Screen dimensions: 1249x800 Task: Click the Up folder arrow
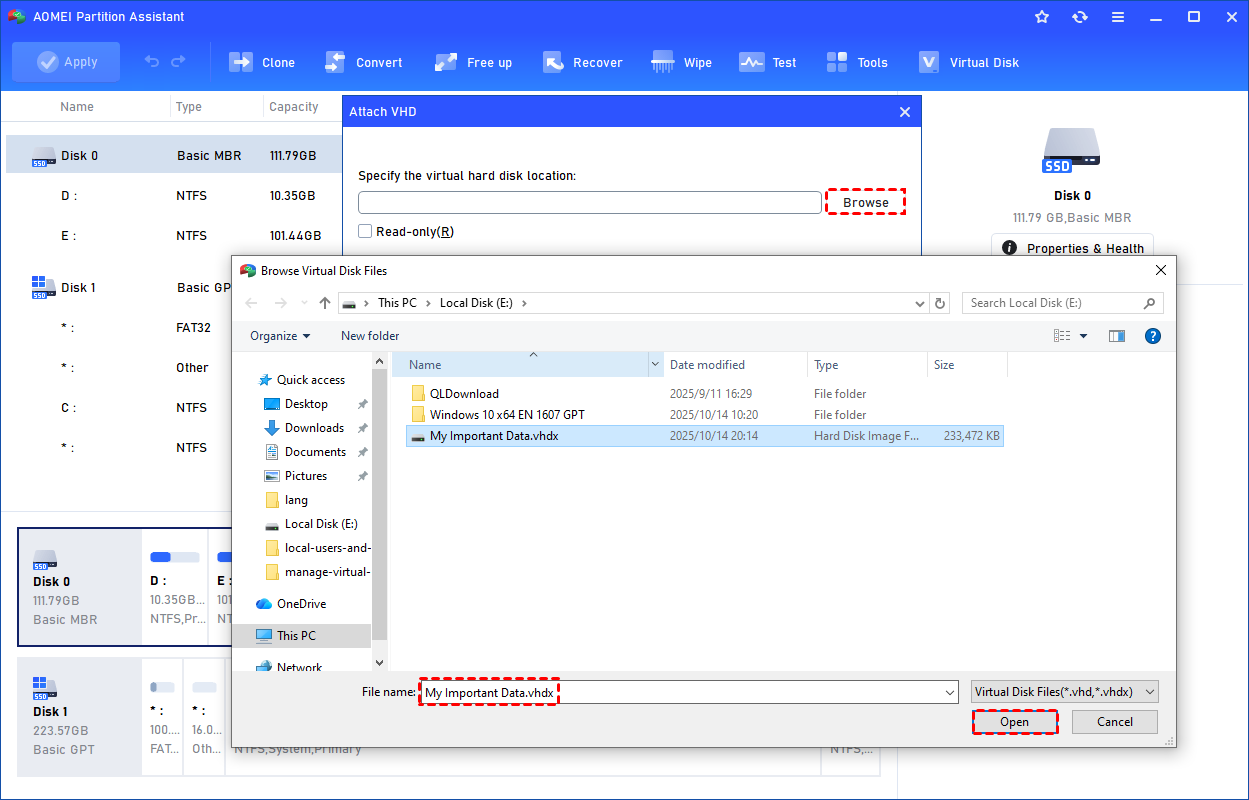click(x=325, y=303)
